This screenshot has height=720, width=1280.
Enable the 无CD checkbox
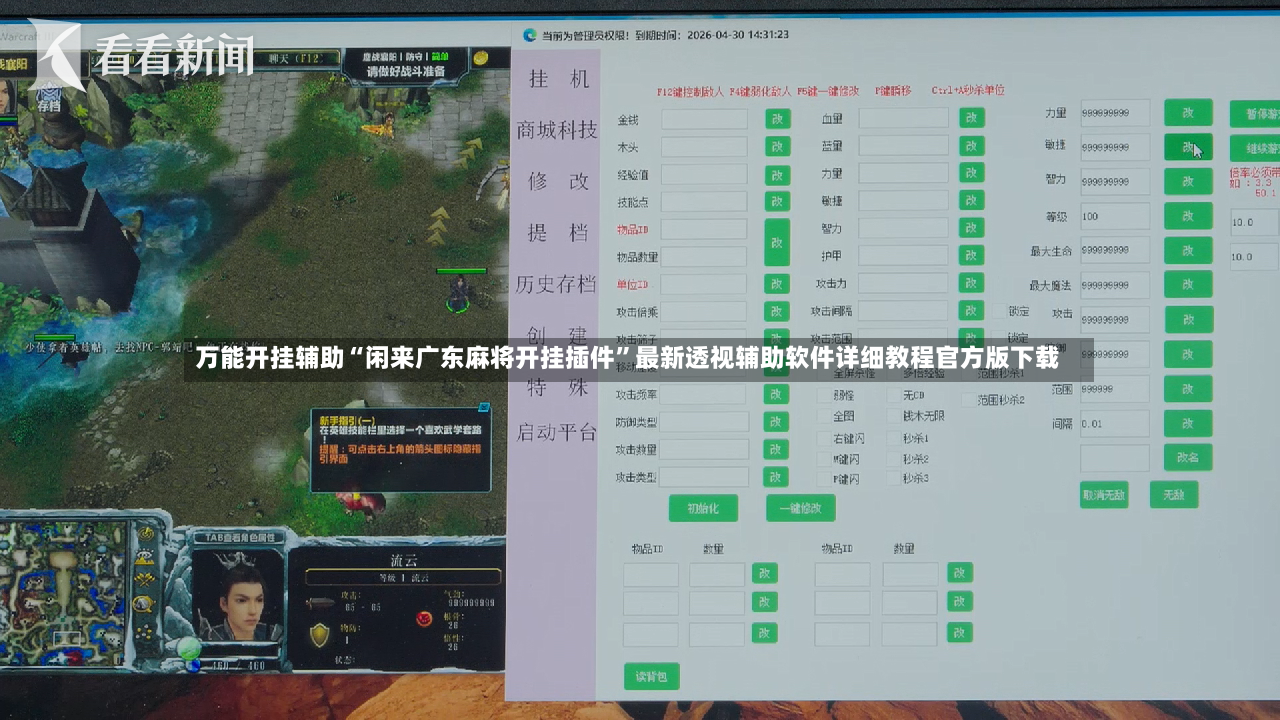click(x=893, y=395)
